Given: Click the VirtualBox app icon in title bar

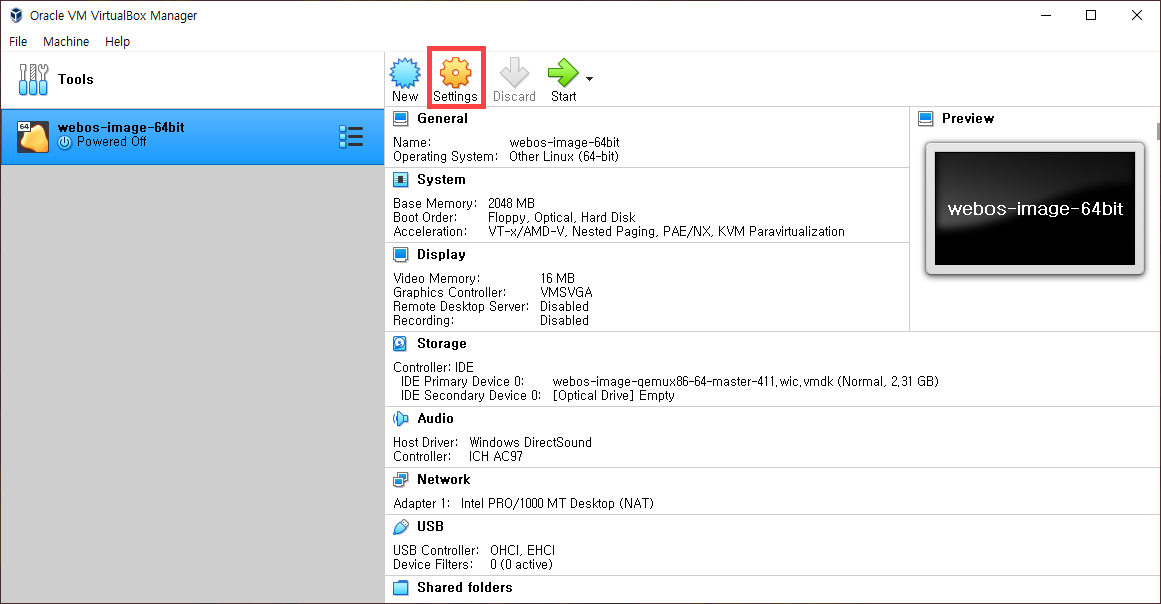Looking at the screenshot, I should coord(16,15).
